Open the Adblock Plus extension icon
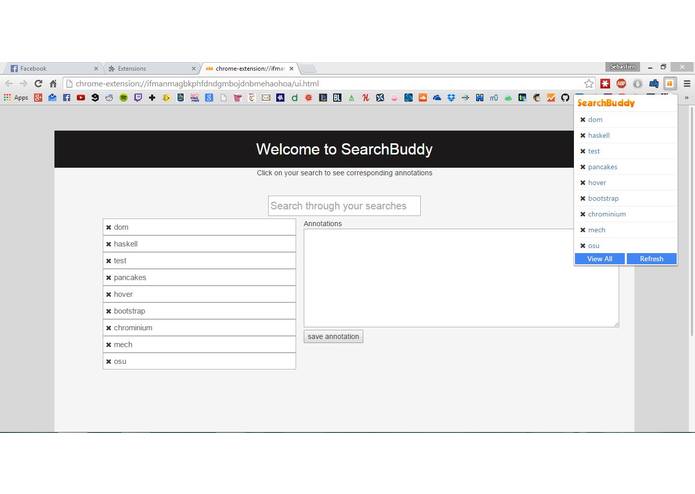This screenshot has height=494, width=695. coord(621,83)
